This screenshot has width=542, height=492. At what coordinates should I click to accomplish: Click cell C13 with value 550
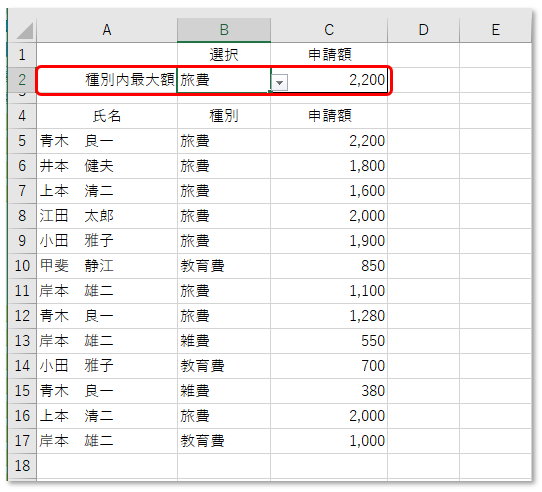[x=329, y=341]
